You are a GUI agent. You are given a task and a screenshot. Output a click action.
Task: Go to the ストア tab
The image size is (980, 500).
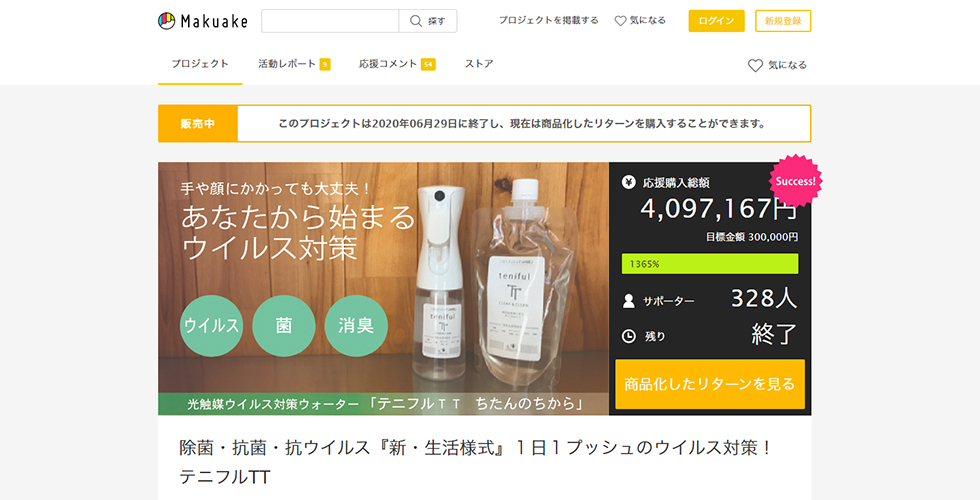[x=479, y=64]
